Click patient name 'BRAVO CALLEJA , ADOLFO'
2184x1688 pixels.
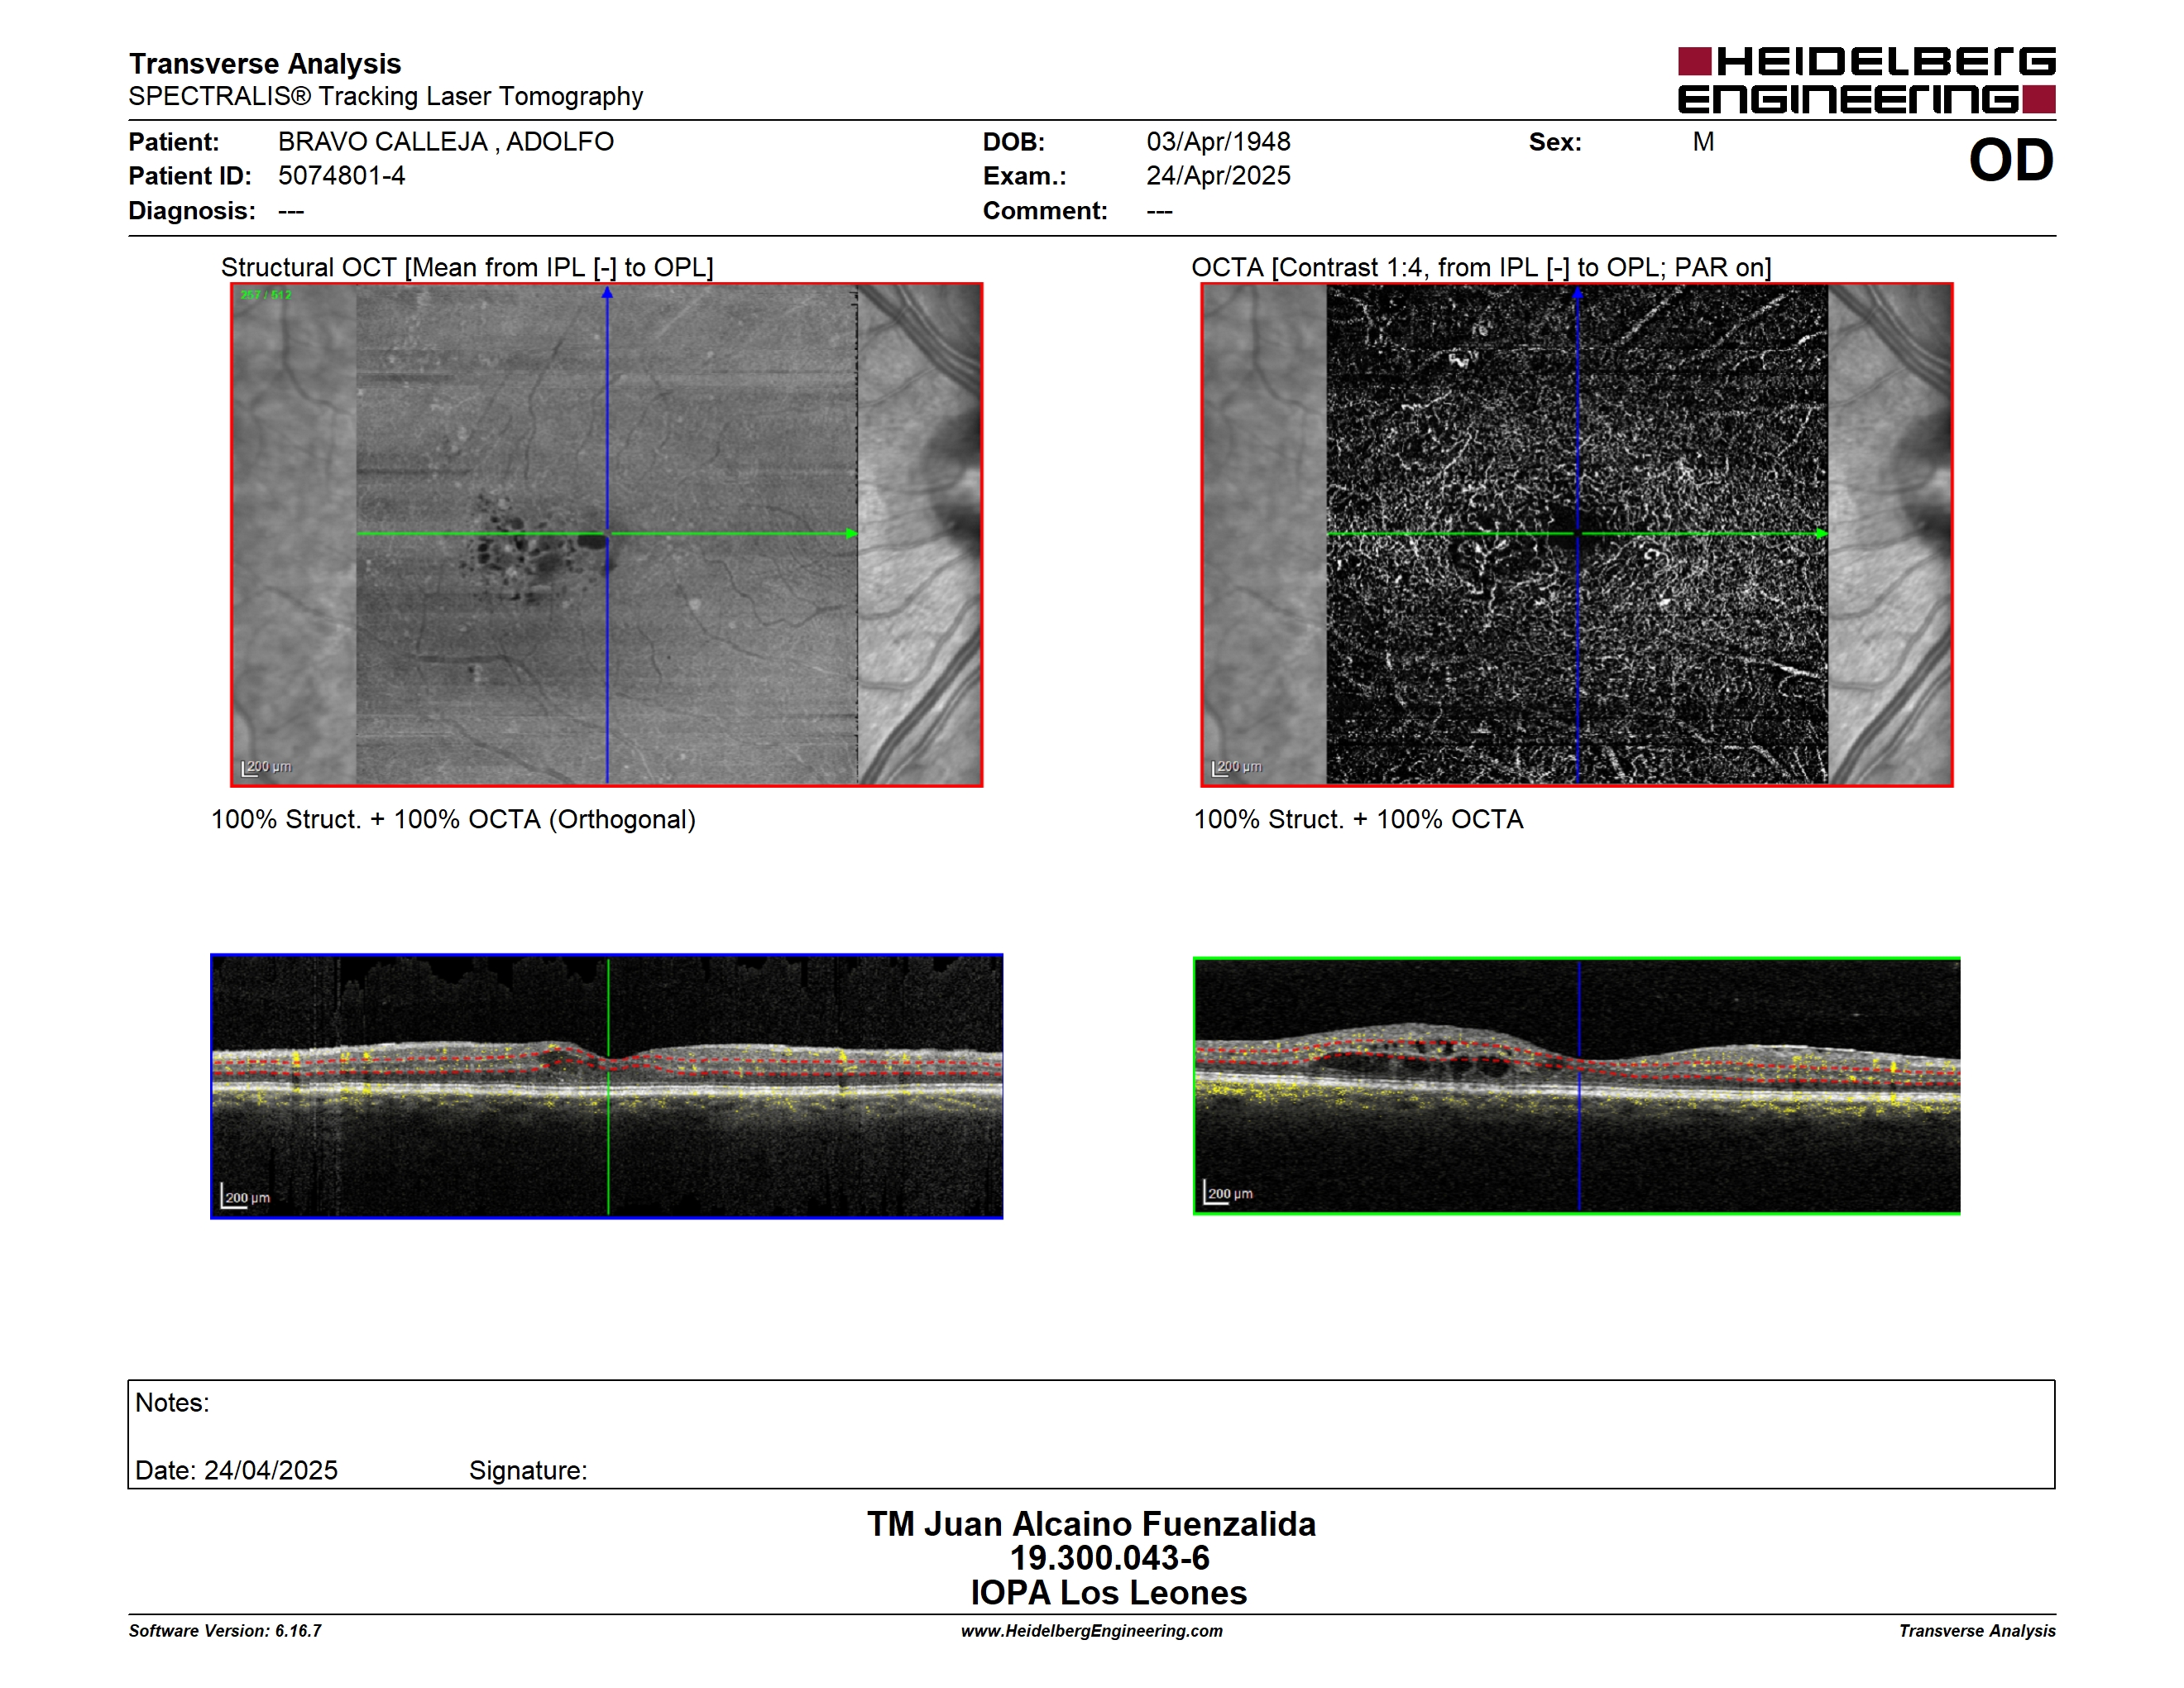446,142
